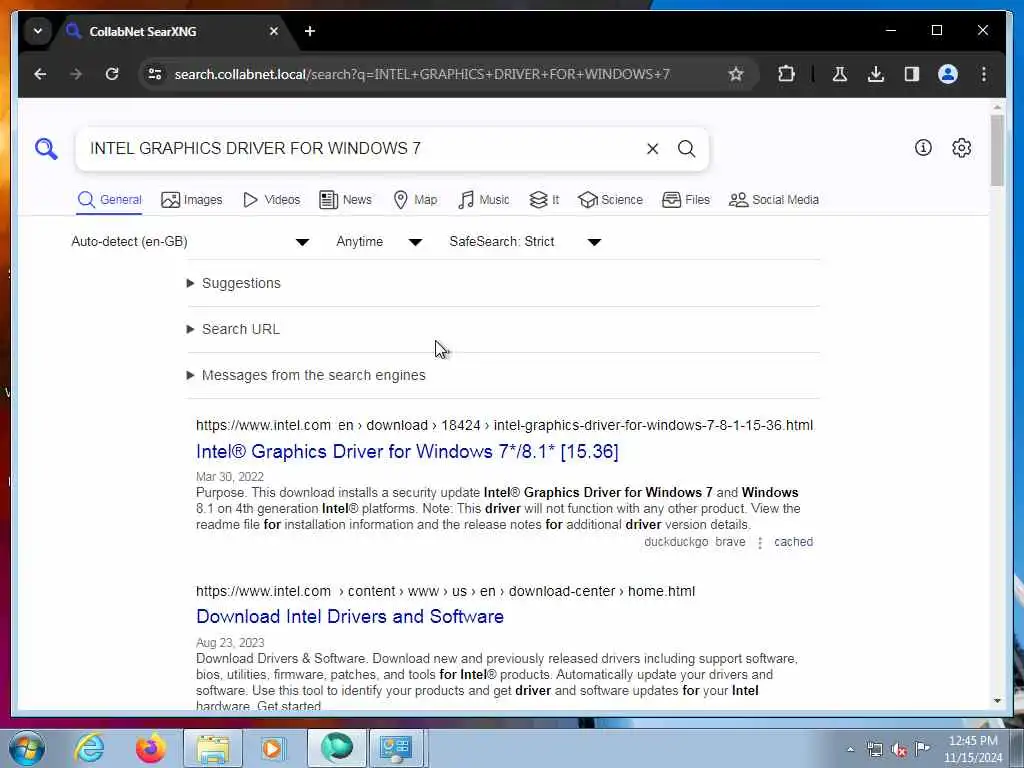
Task: Open Download Intel Drivers and Software result
Action: 350,616
